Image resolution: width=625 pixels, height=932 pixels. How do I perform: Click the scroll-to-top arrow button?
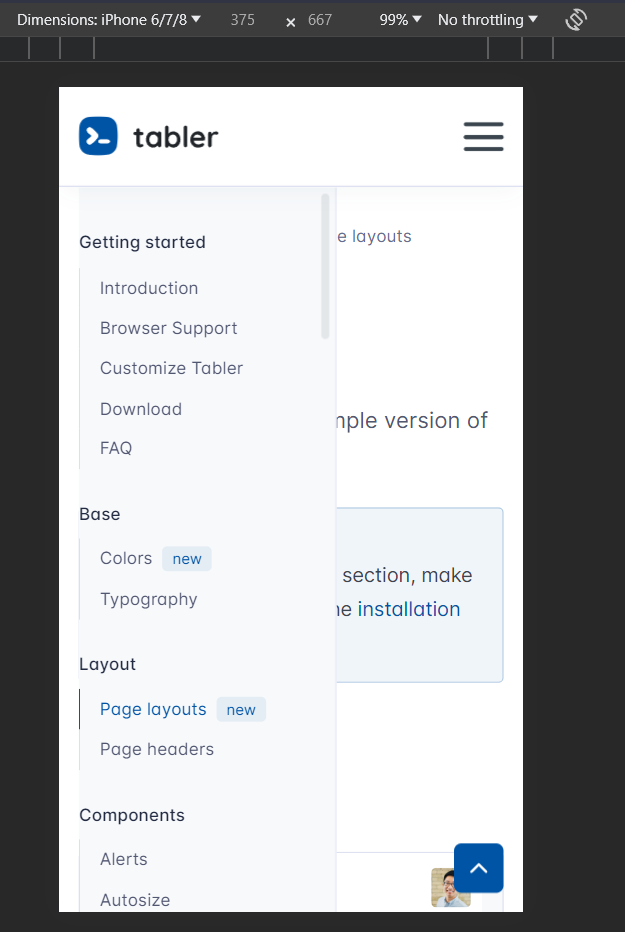(x=478, y=867)
